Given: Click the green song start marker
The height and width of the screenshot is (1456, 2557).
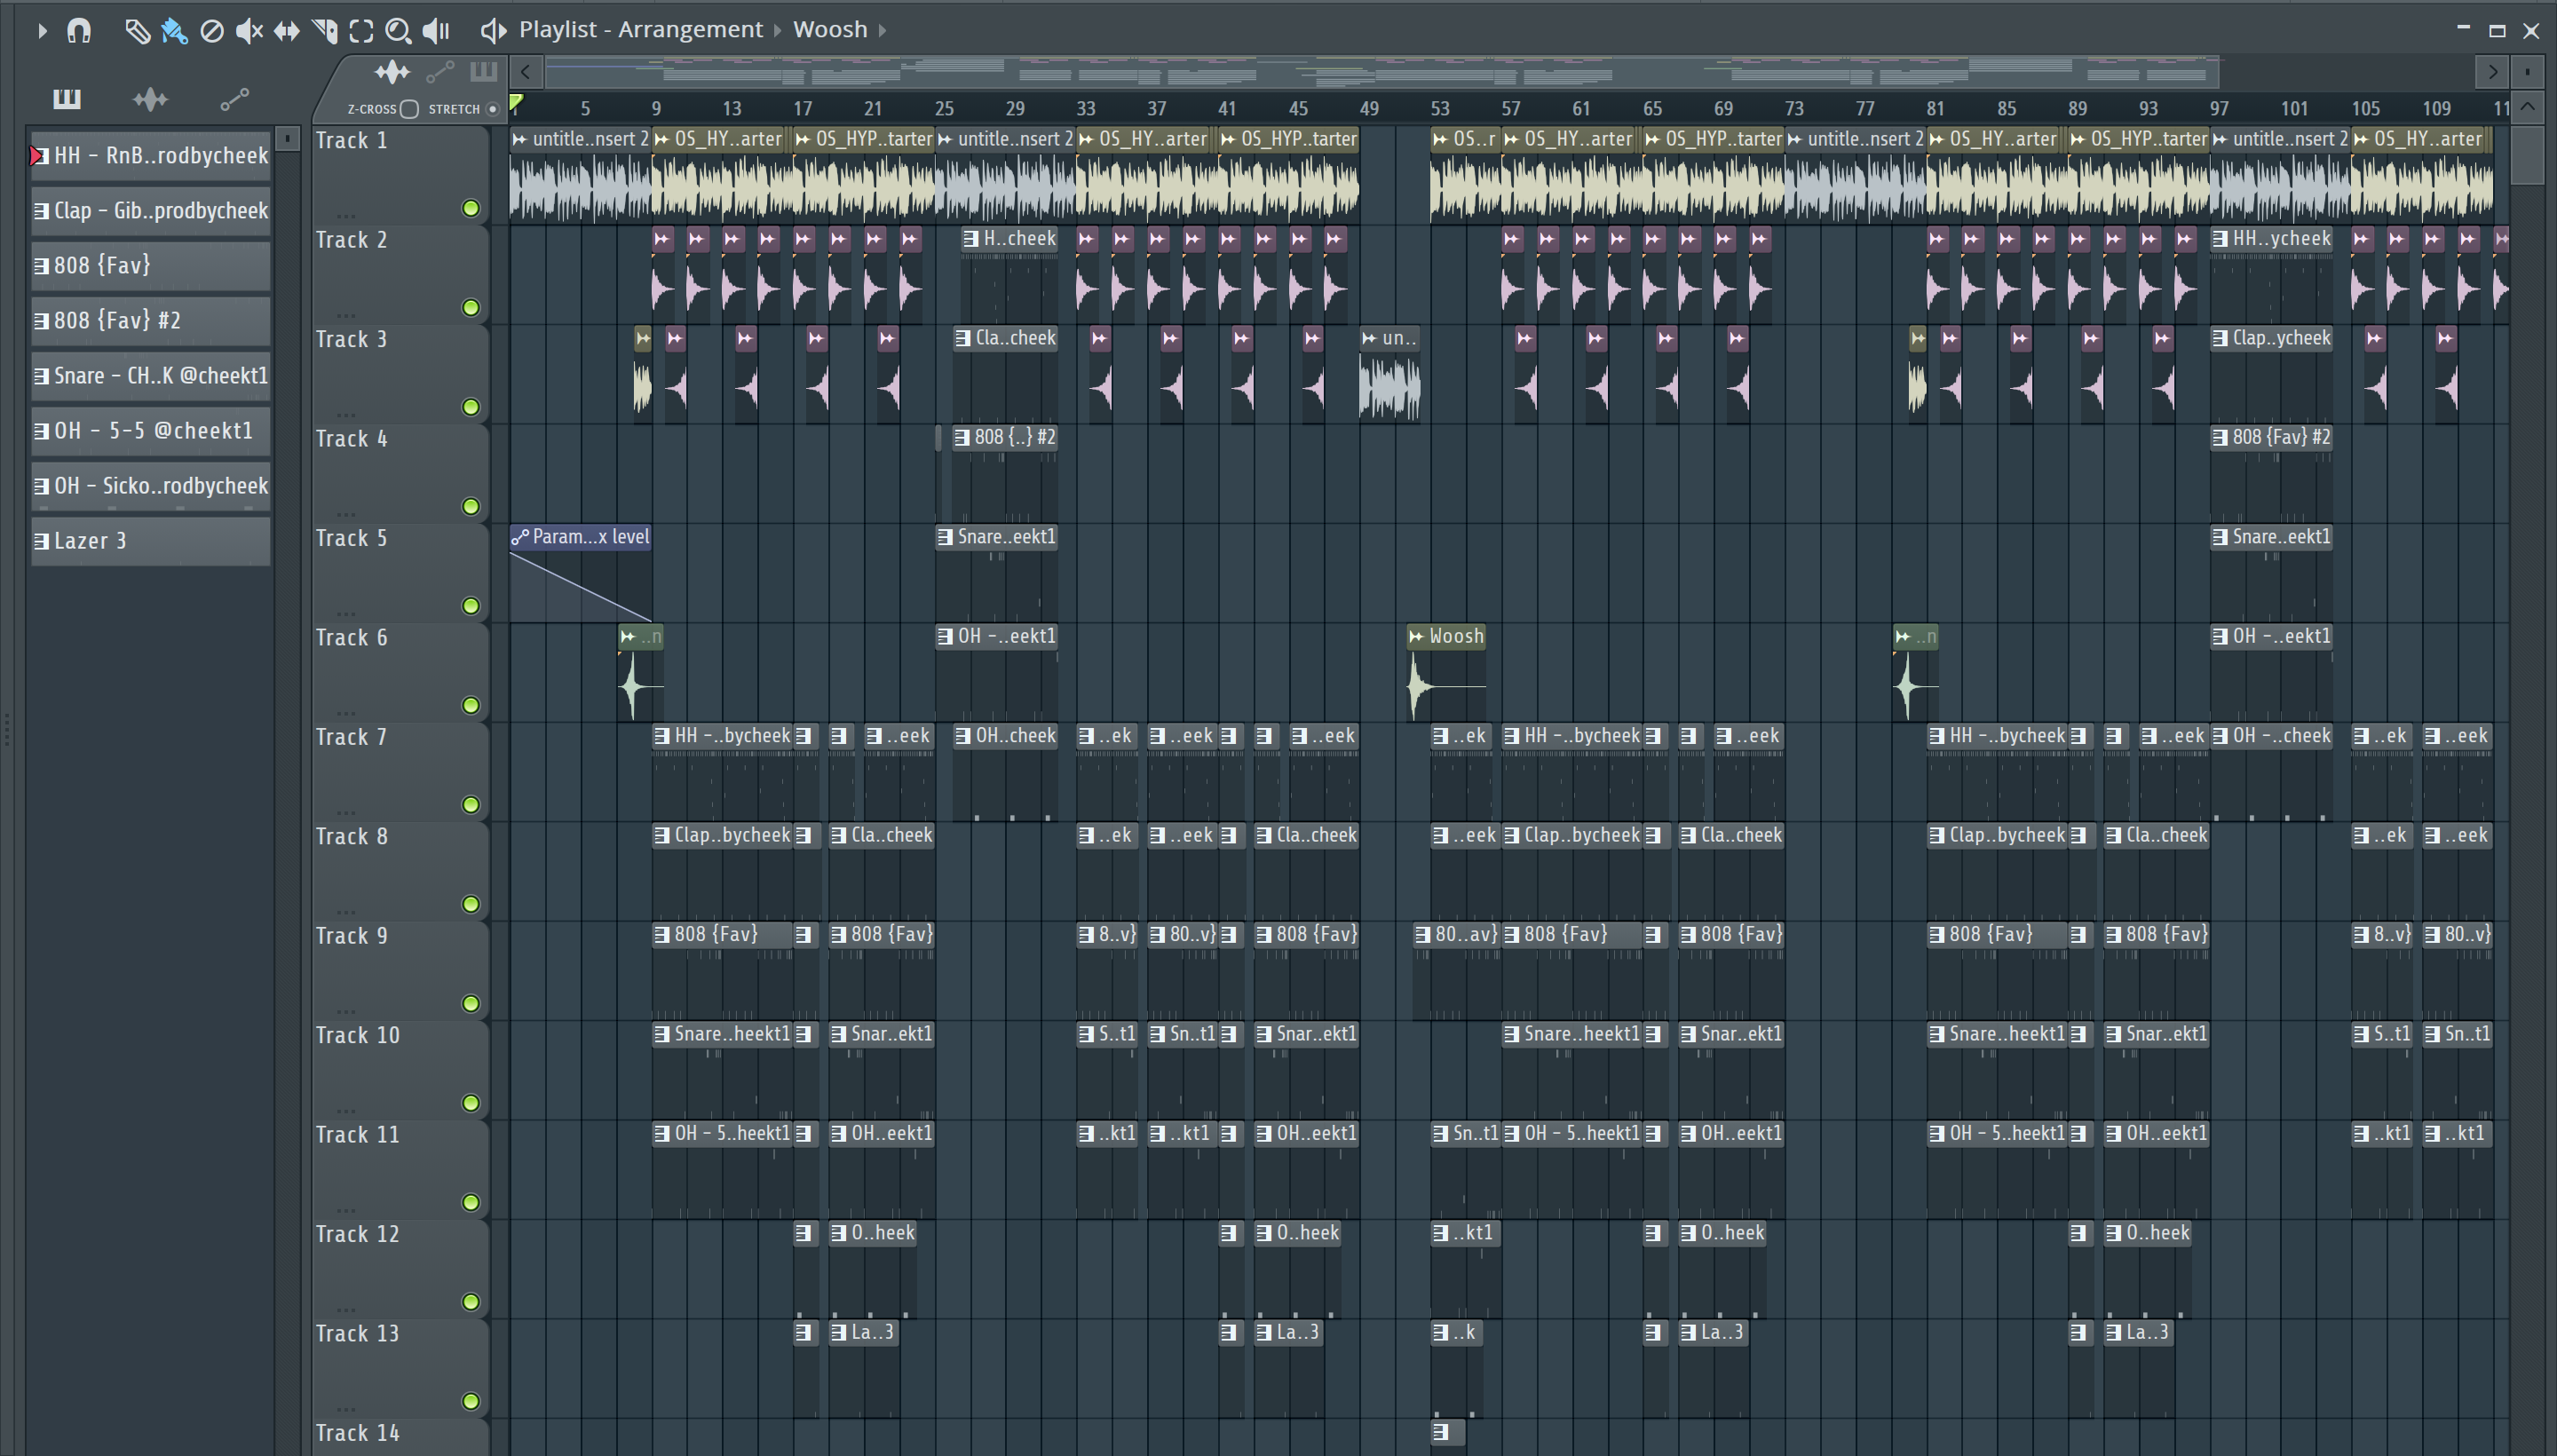Looking at the screenshot, I should point(516,102).
